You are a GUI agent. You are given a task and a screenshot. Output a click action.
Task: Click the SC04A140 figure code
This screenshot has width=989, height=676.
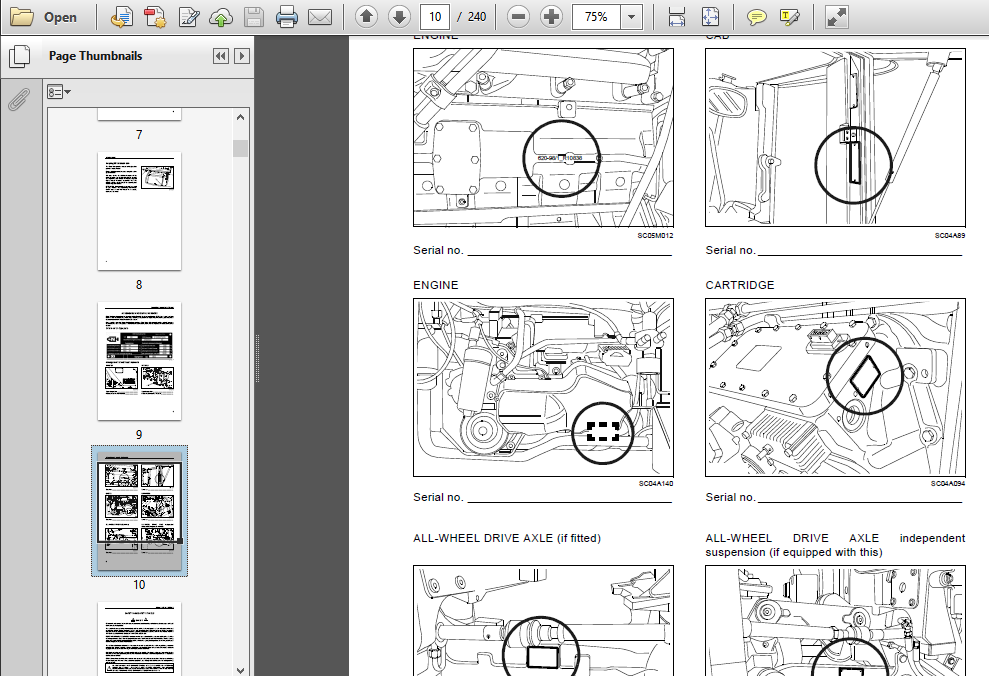pyautogui.click(x=656, y=484)
